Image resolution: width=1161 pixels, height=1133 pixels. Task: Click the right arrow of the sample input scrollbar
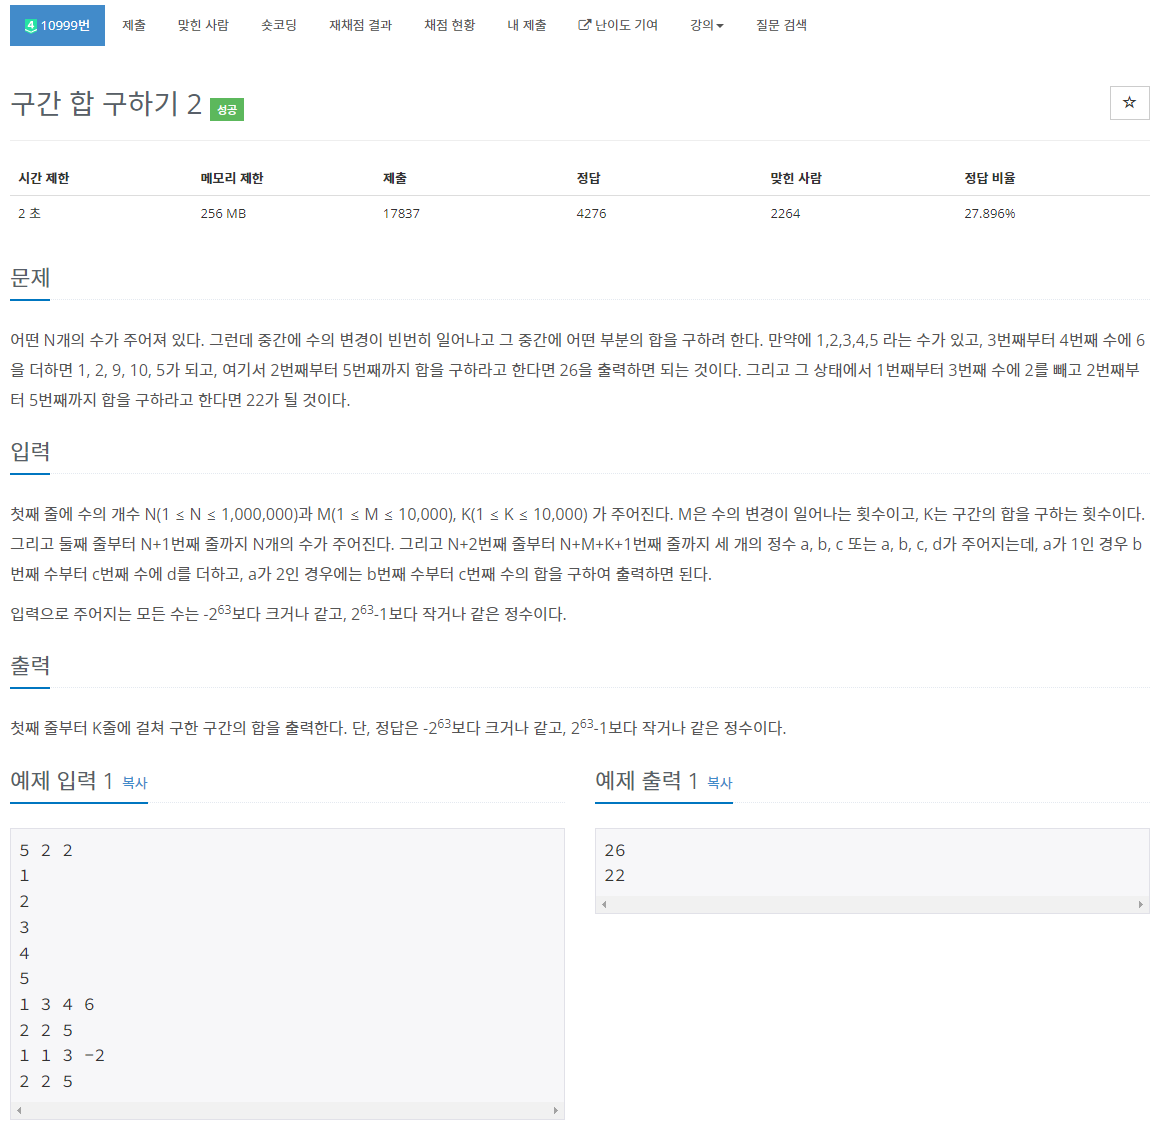coord(557,1109)
